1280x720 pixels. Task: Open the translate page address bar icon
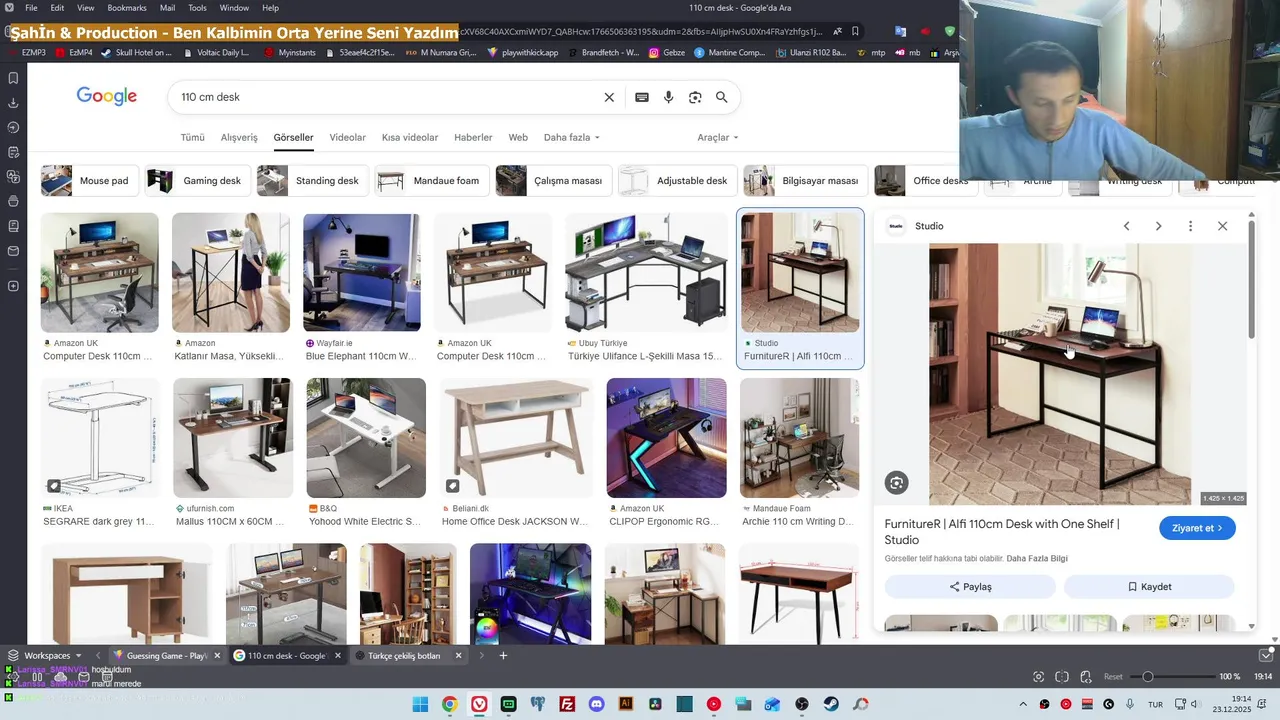point(837,31)
